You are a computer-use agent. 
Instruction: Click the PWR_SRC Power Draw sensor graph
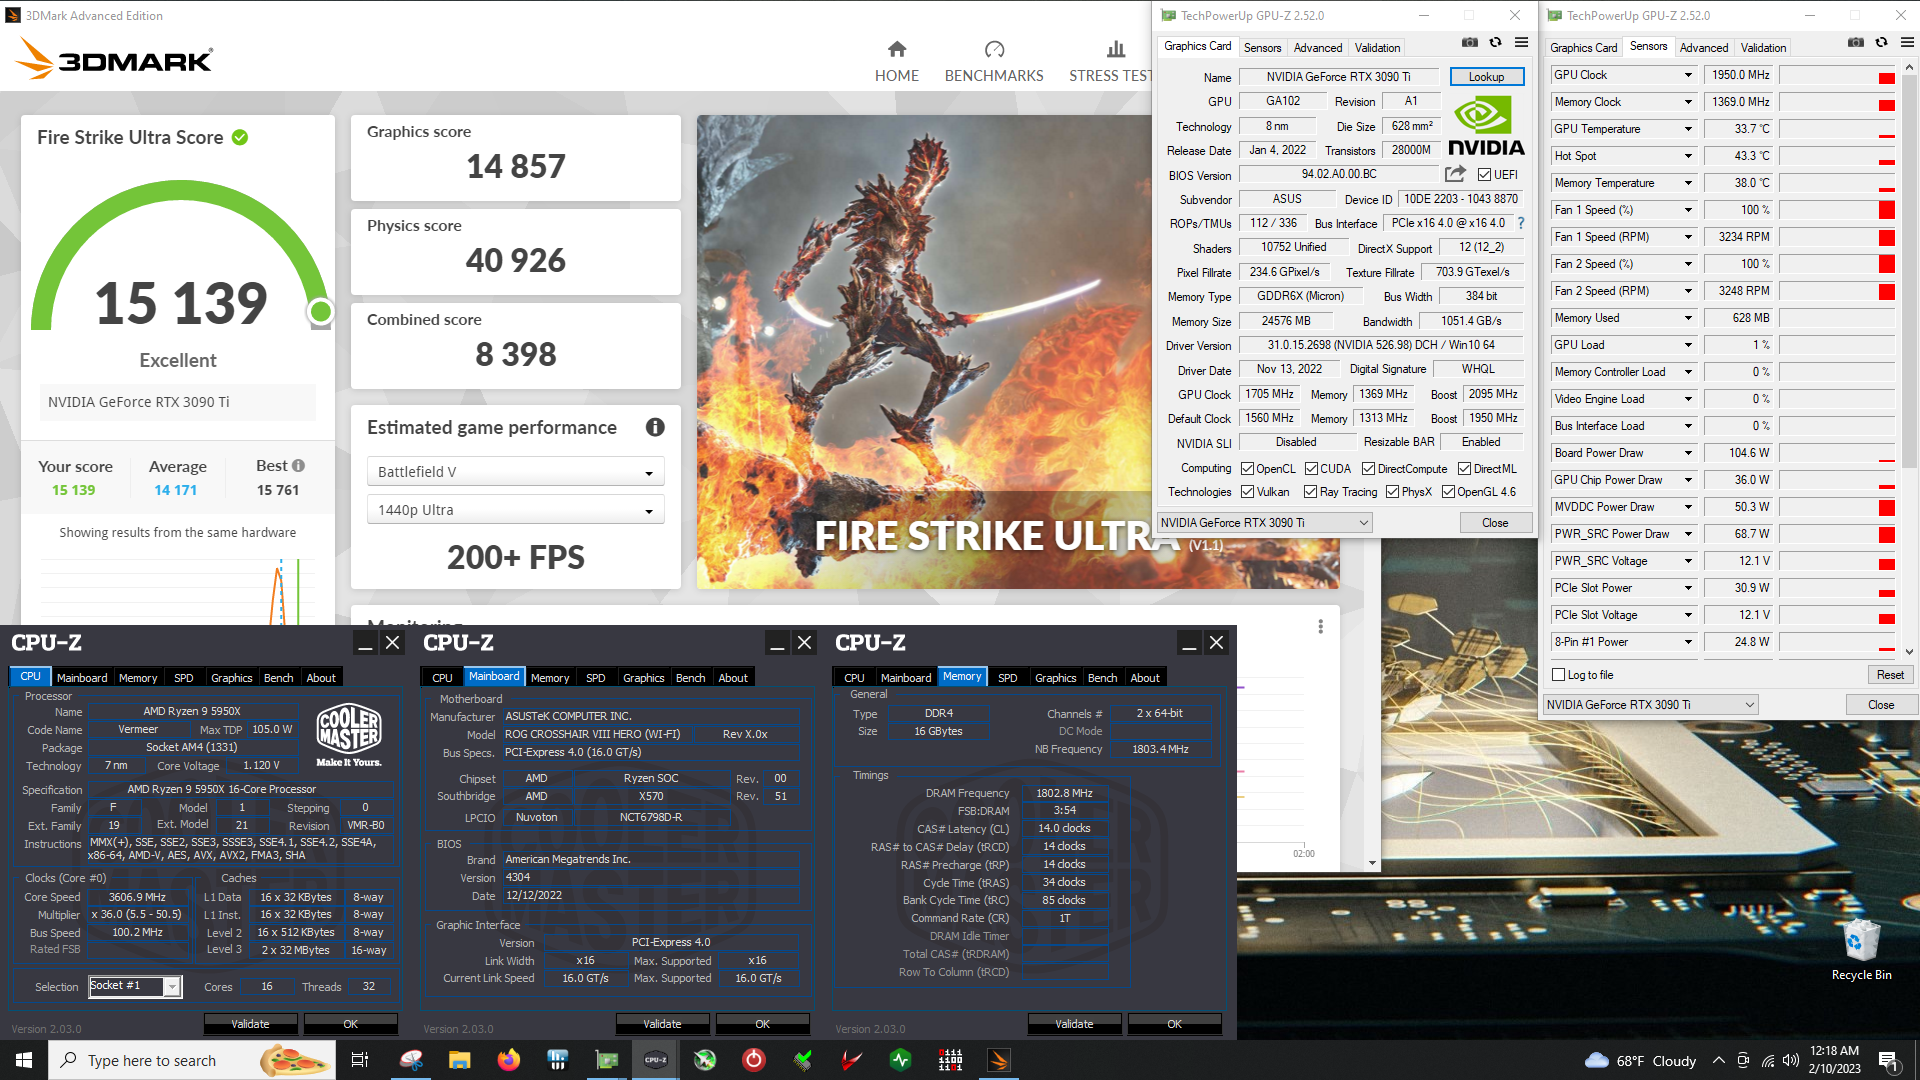(1837, 534)
